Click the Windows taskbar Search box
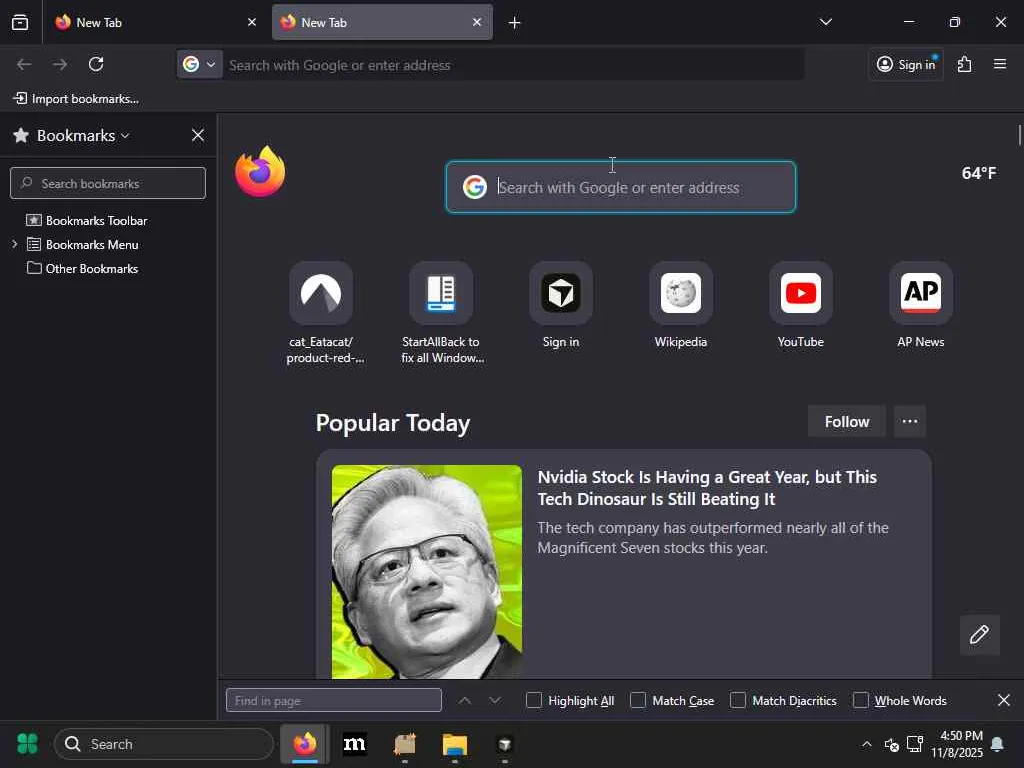 coord(163,744)
